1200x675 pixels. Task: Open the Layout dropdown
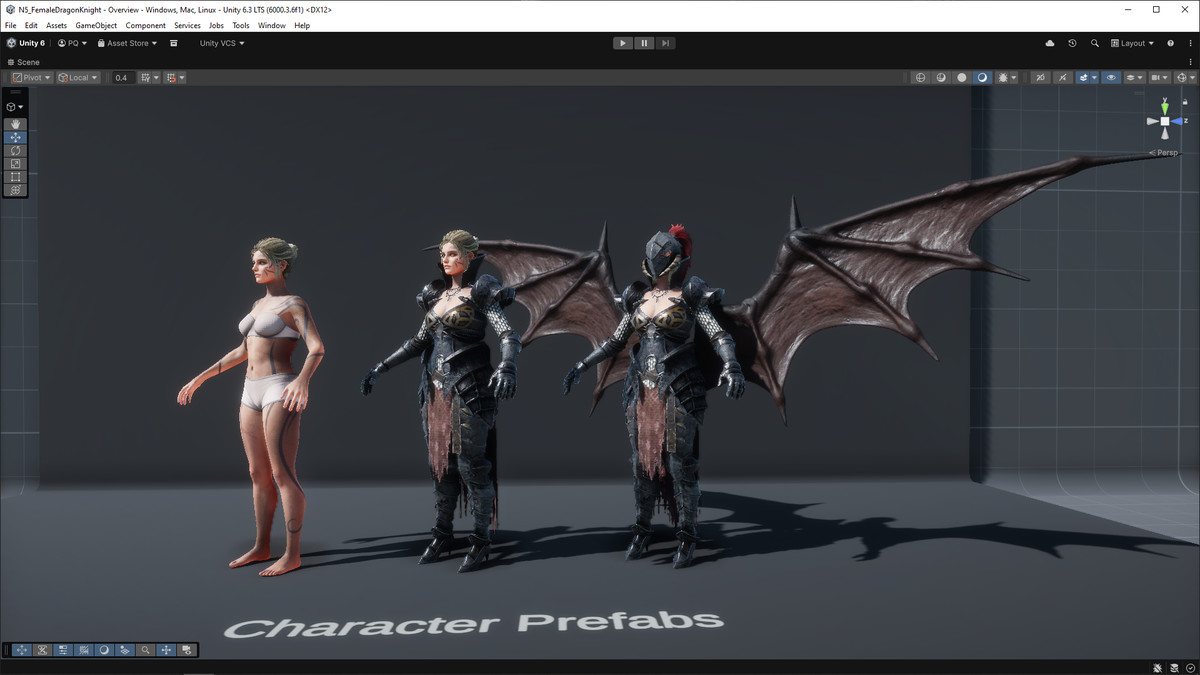click(x=1132, y=43)
